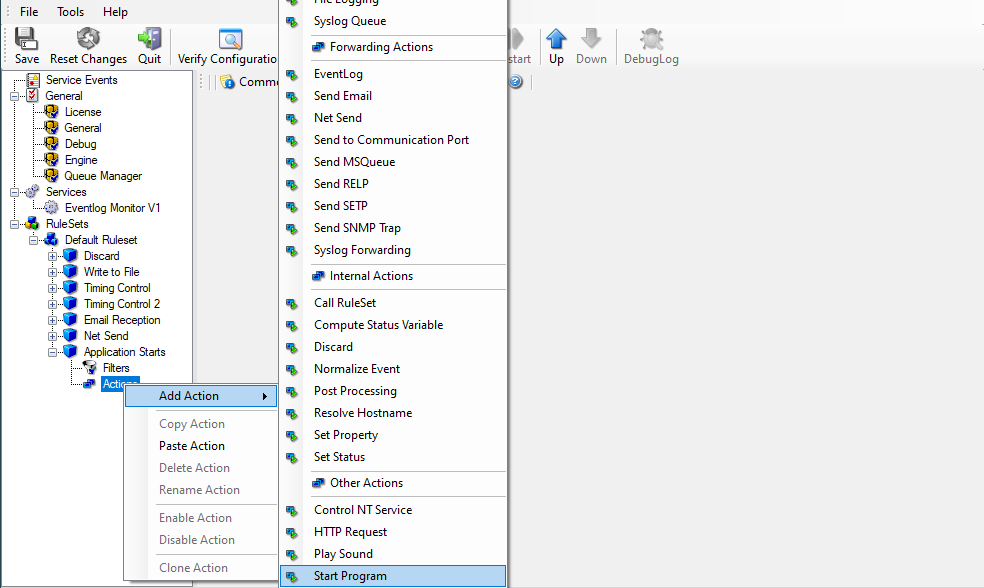Select Queue Manager in the tree

103,176
